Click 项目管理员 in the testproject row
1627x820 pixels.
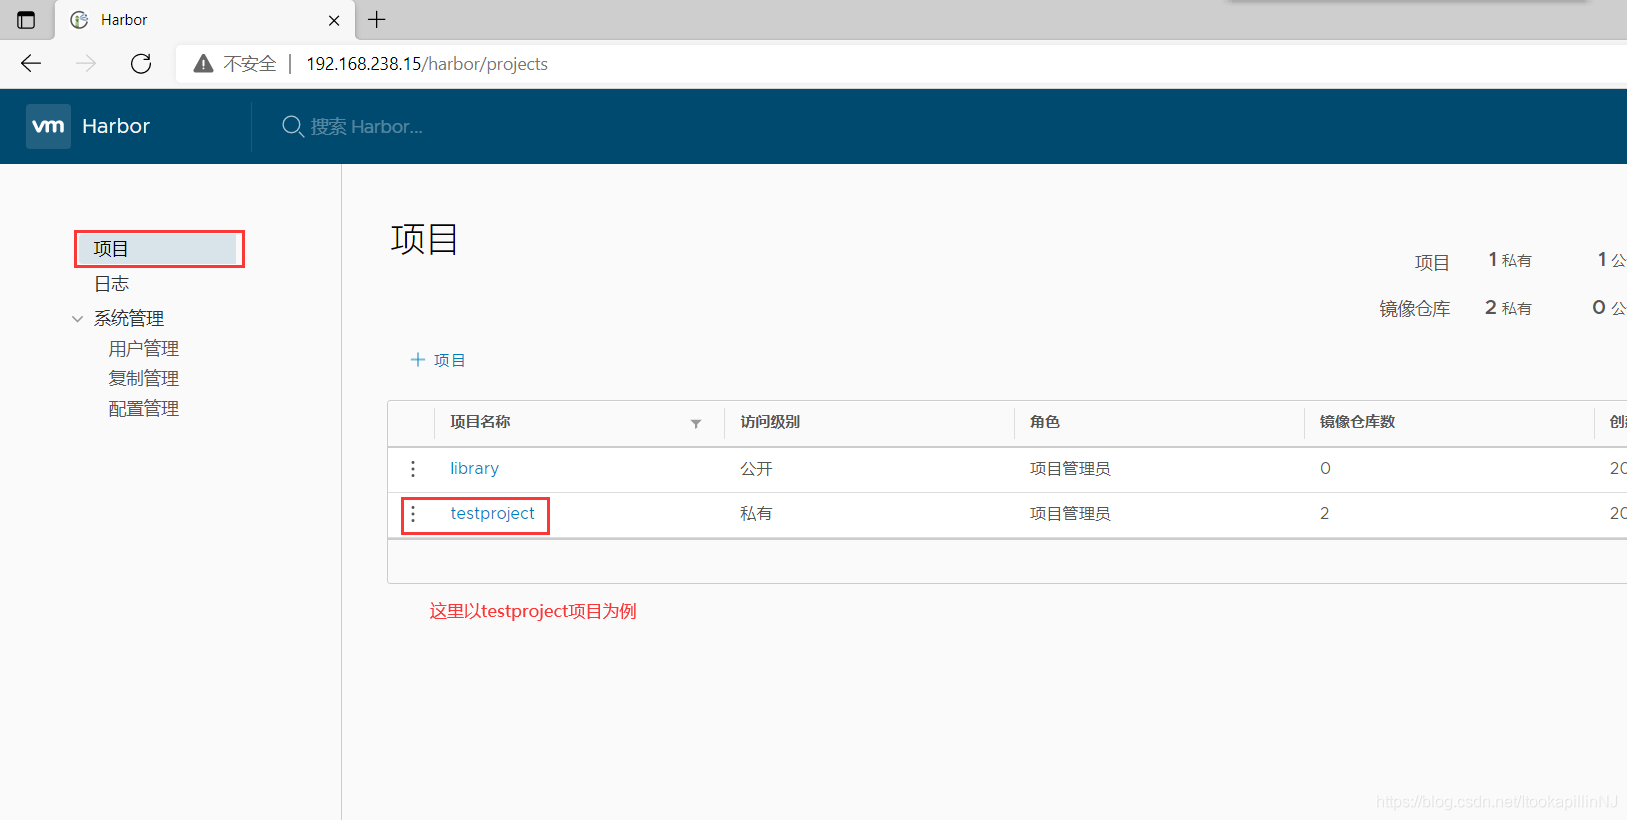click(1070, 514)
